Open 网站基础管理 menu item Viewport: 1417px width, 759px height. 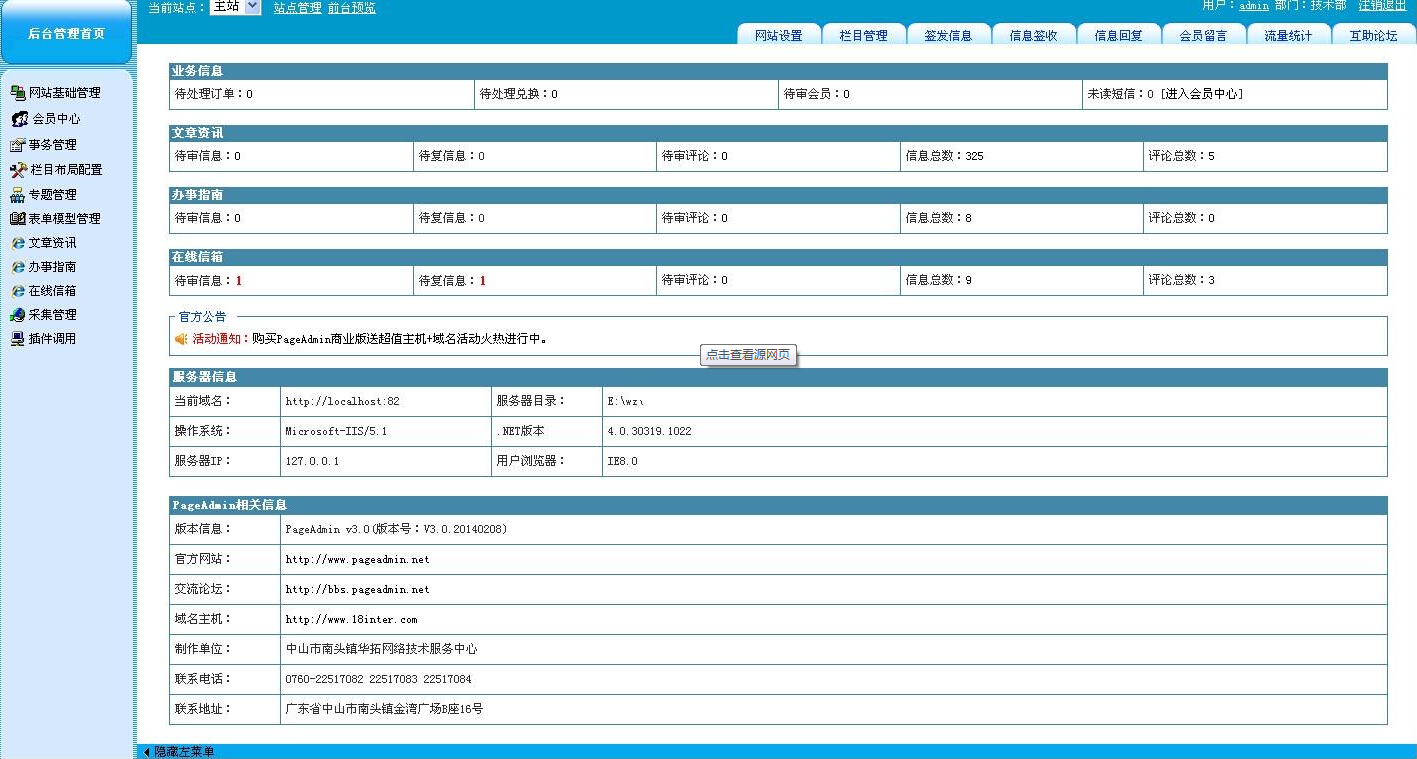click(x=65, y=93)
